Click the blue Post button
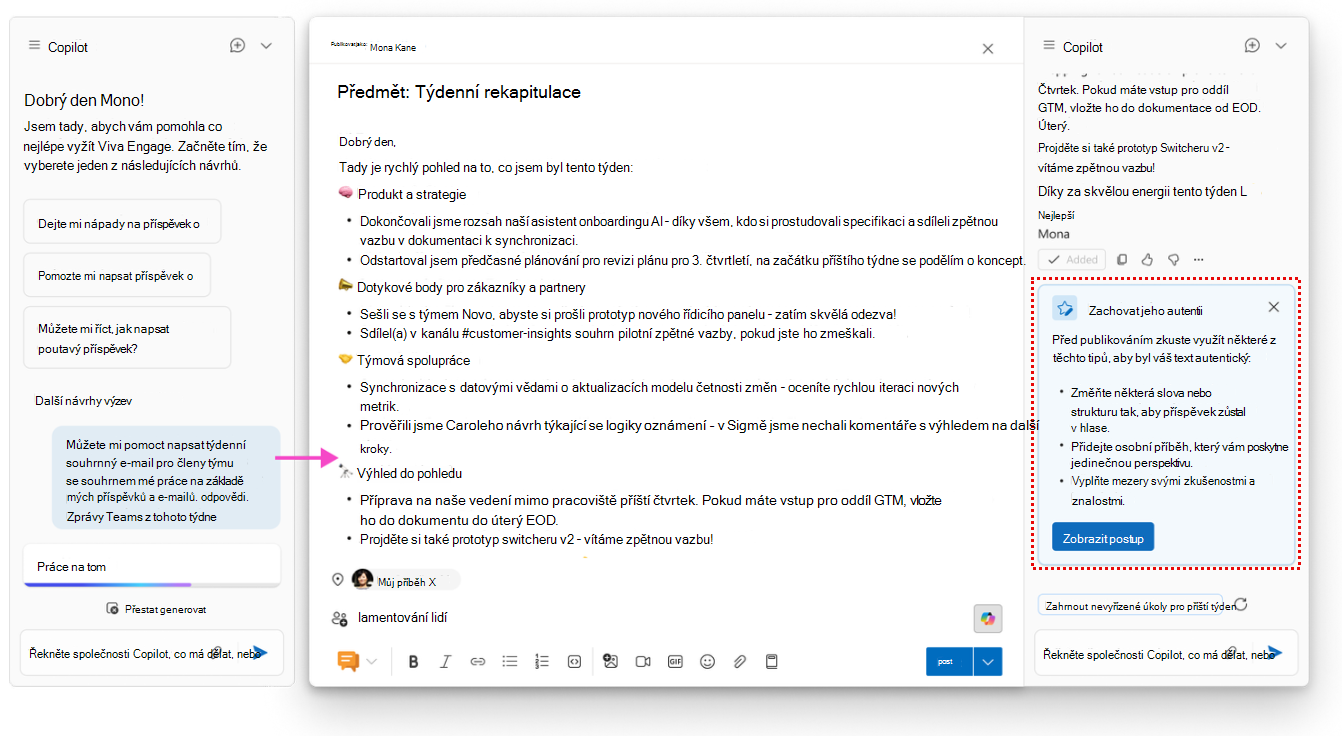 949,662
